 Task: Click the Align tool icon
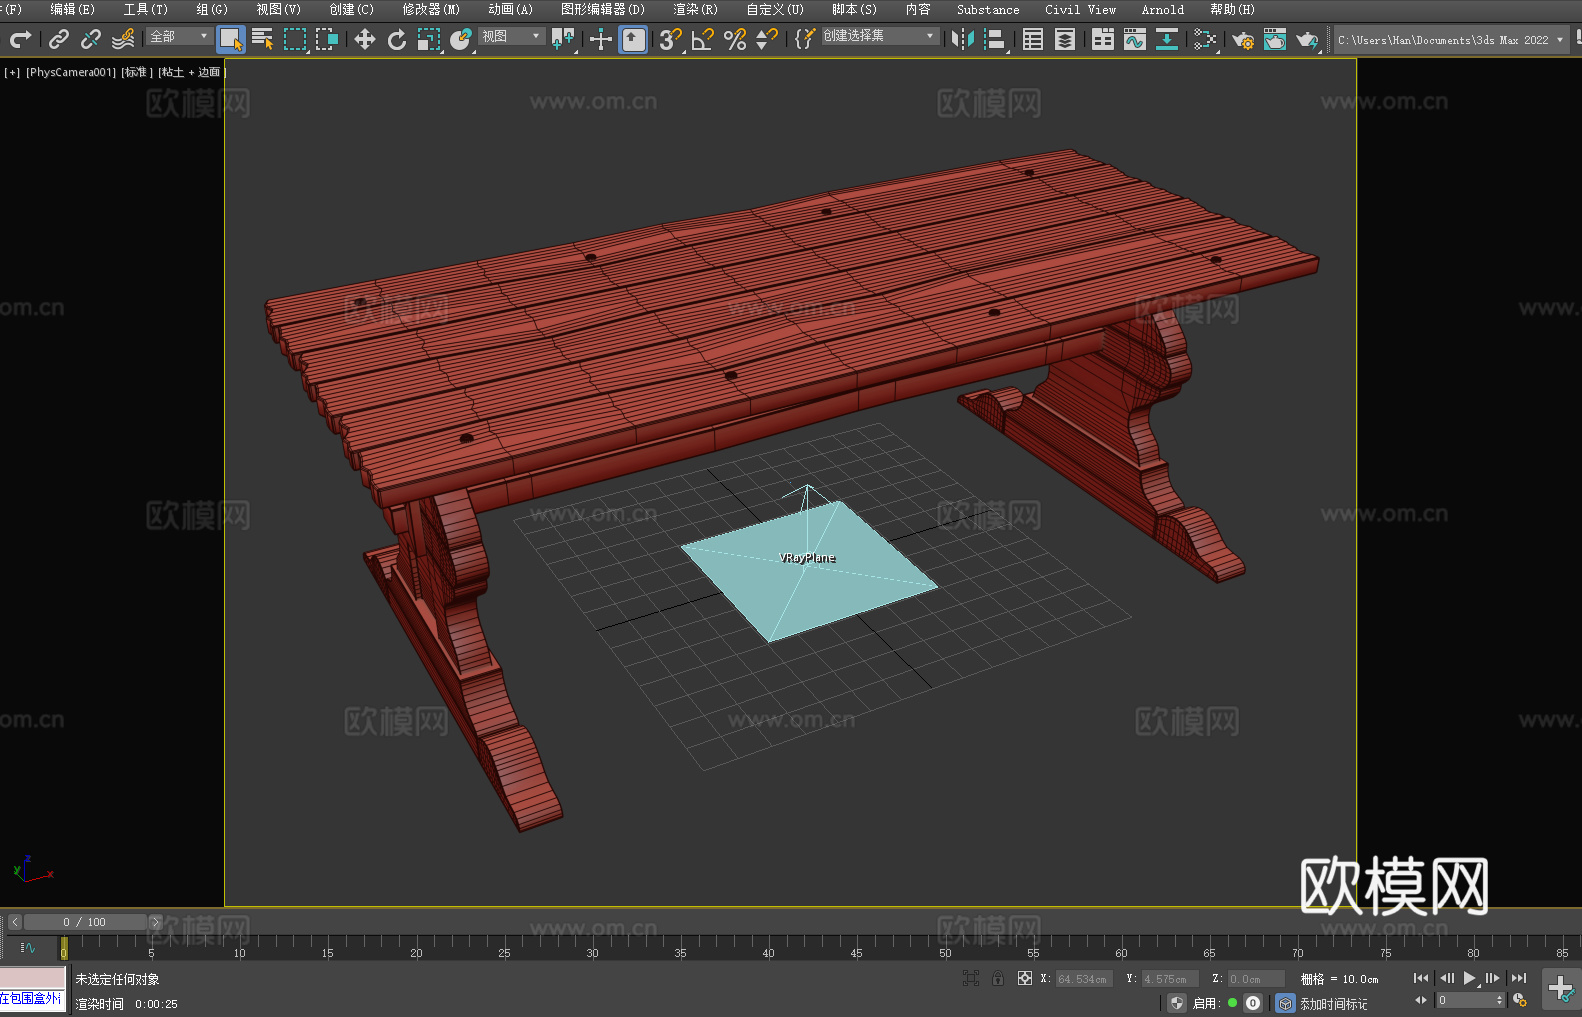(x=995, y=39)
